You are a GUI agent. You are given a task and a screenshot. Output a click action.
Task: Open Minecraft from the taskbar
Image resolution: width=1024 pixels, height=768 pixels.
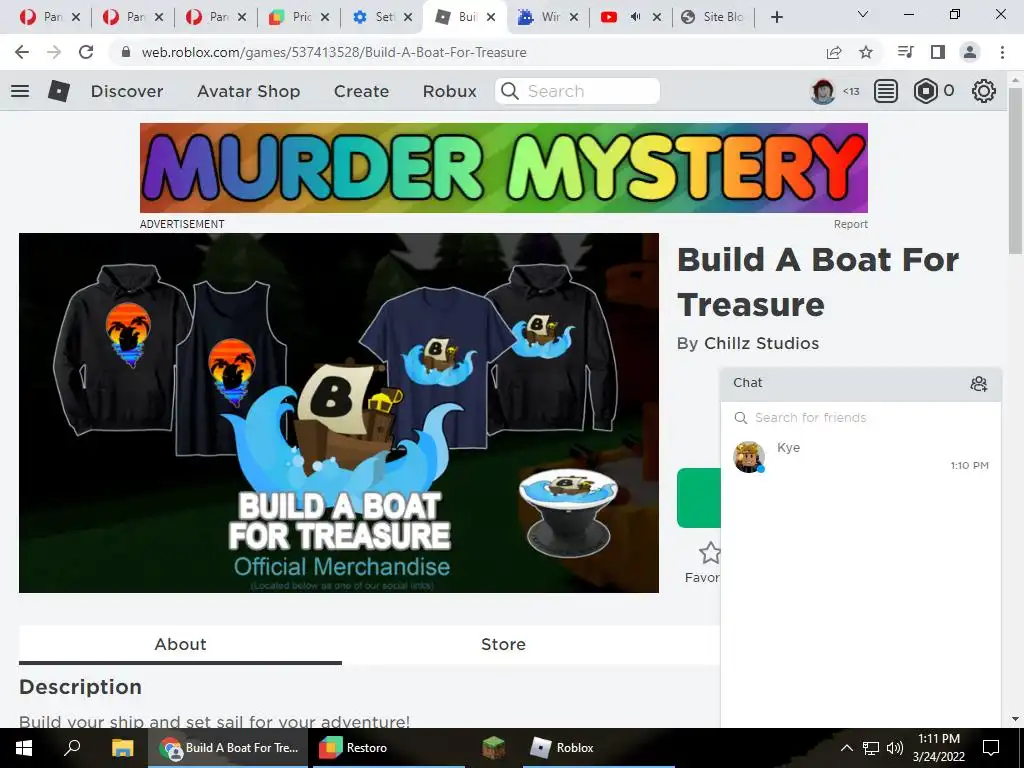tap(493, 748)
